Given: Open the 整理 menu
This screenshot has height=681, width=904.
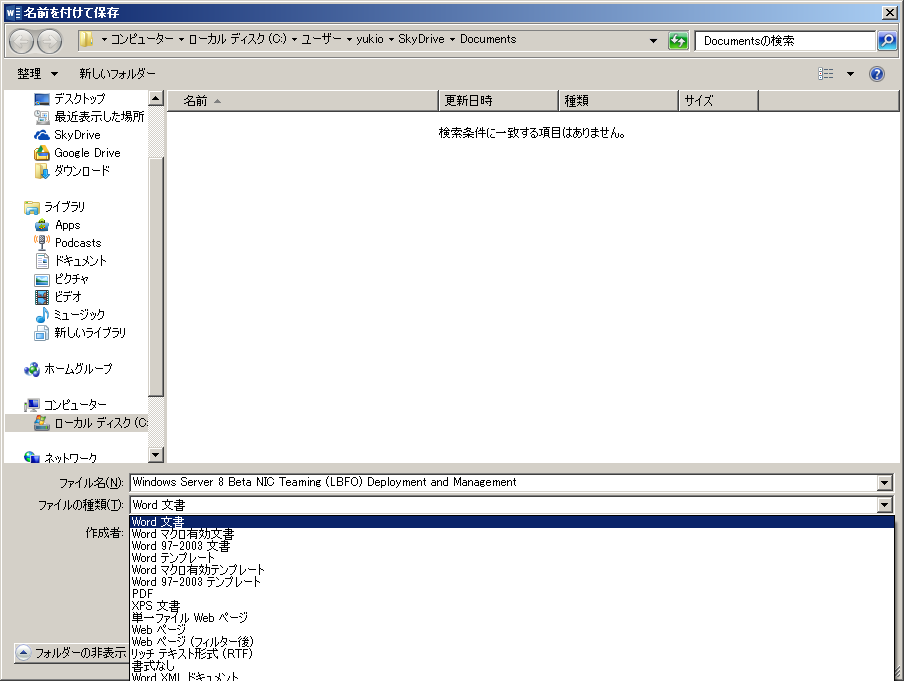Looking at the screenshot, I should tap(37, 74).
